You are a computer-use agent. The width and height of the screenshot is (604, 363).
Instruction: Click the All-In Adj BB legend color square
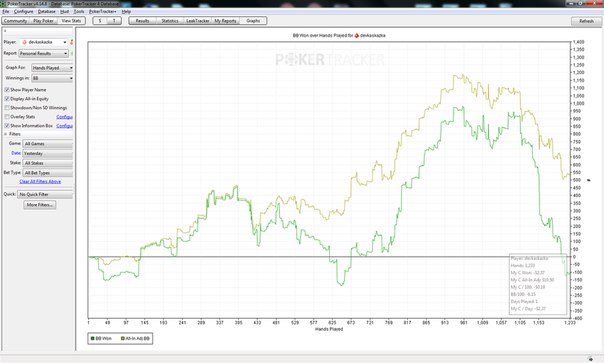[x=122, y=338]
